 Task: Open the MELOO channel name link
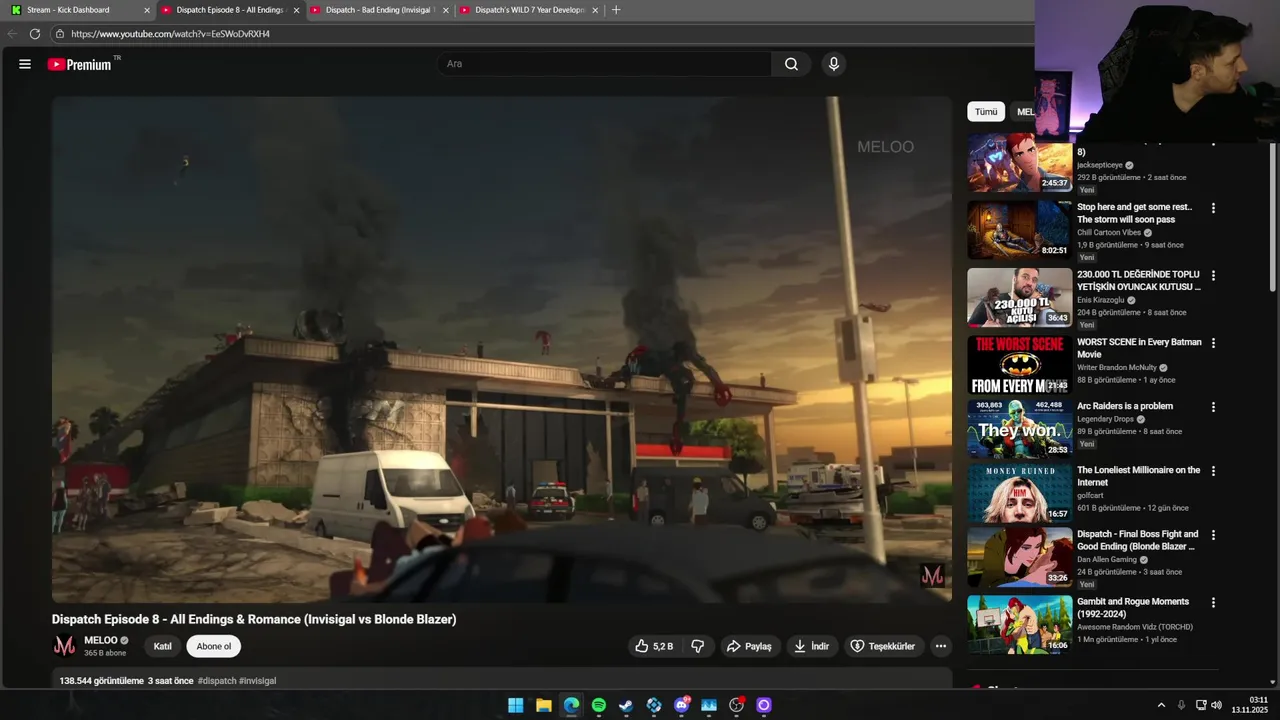101,640
